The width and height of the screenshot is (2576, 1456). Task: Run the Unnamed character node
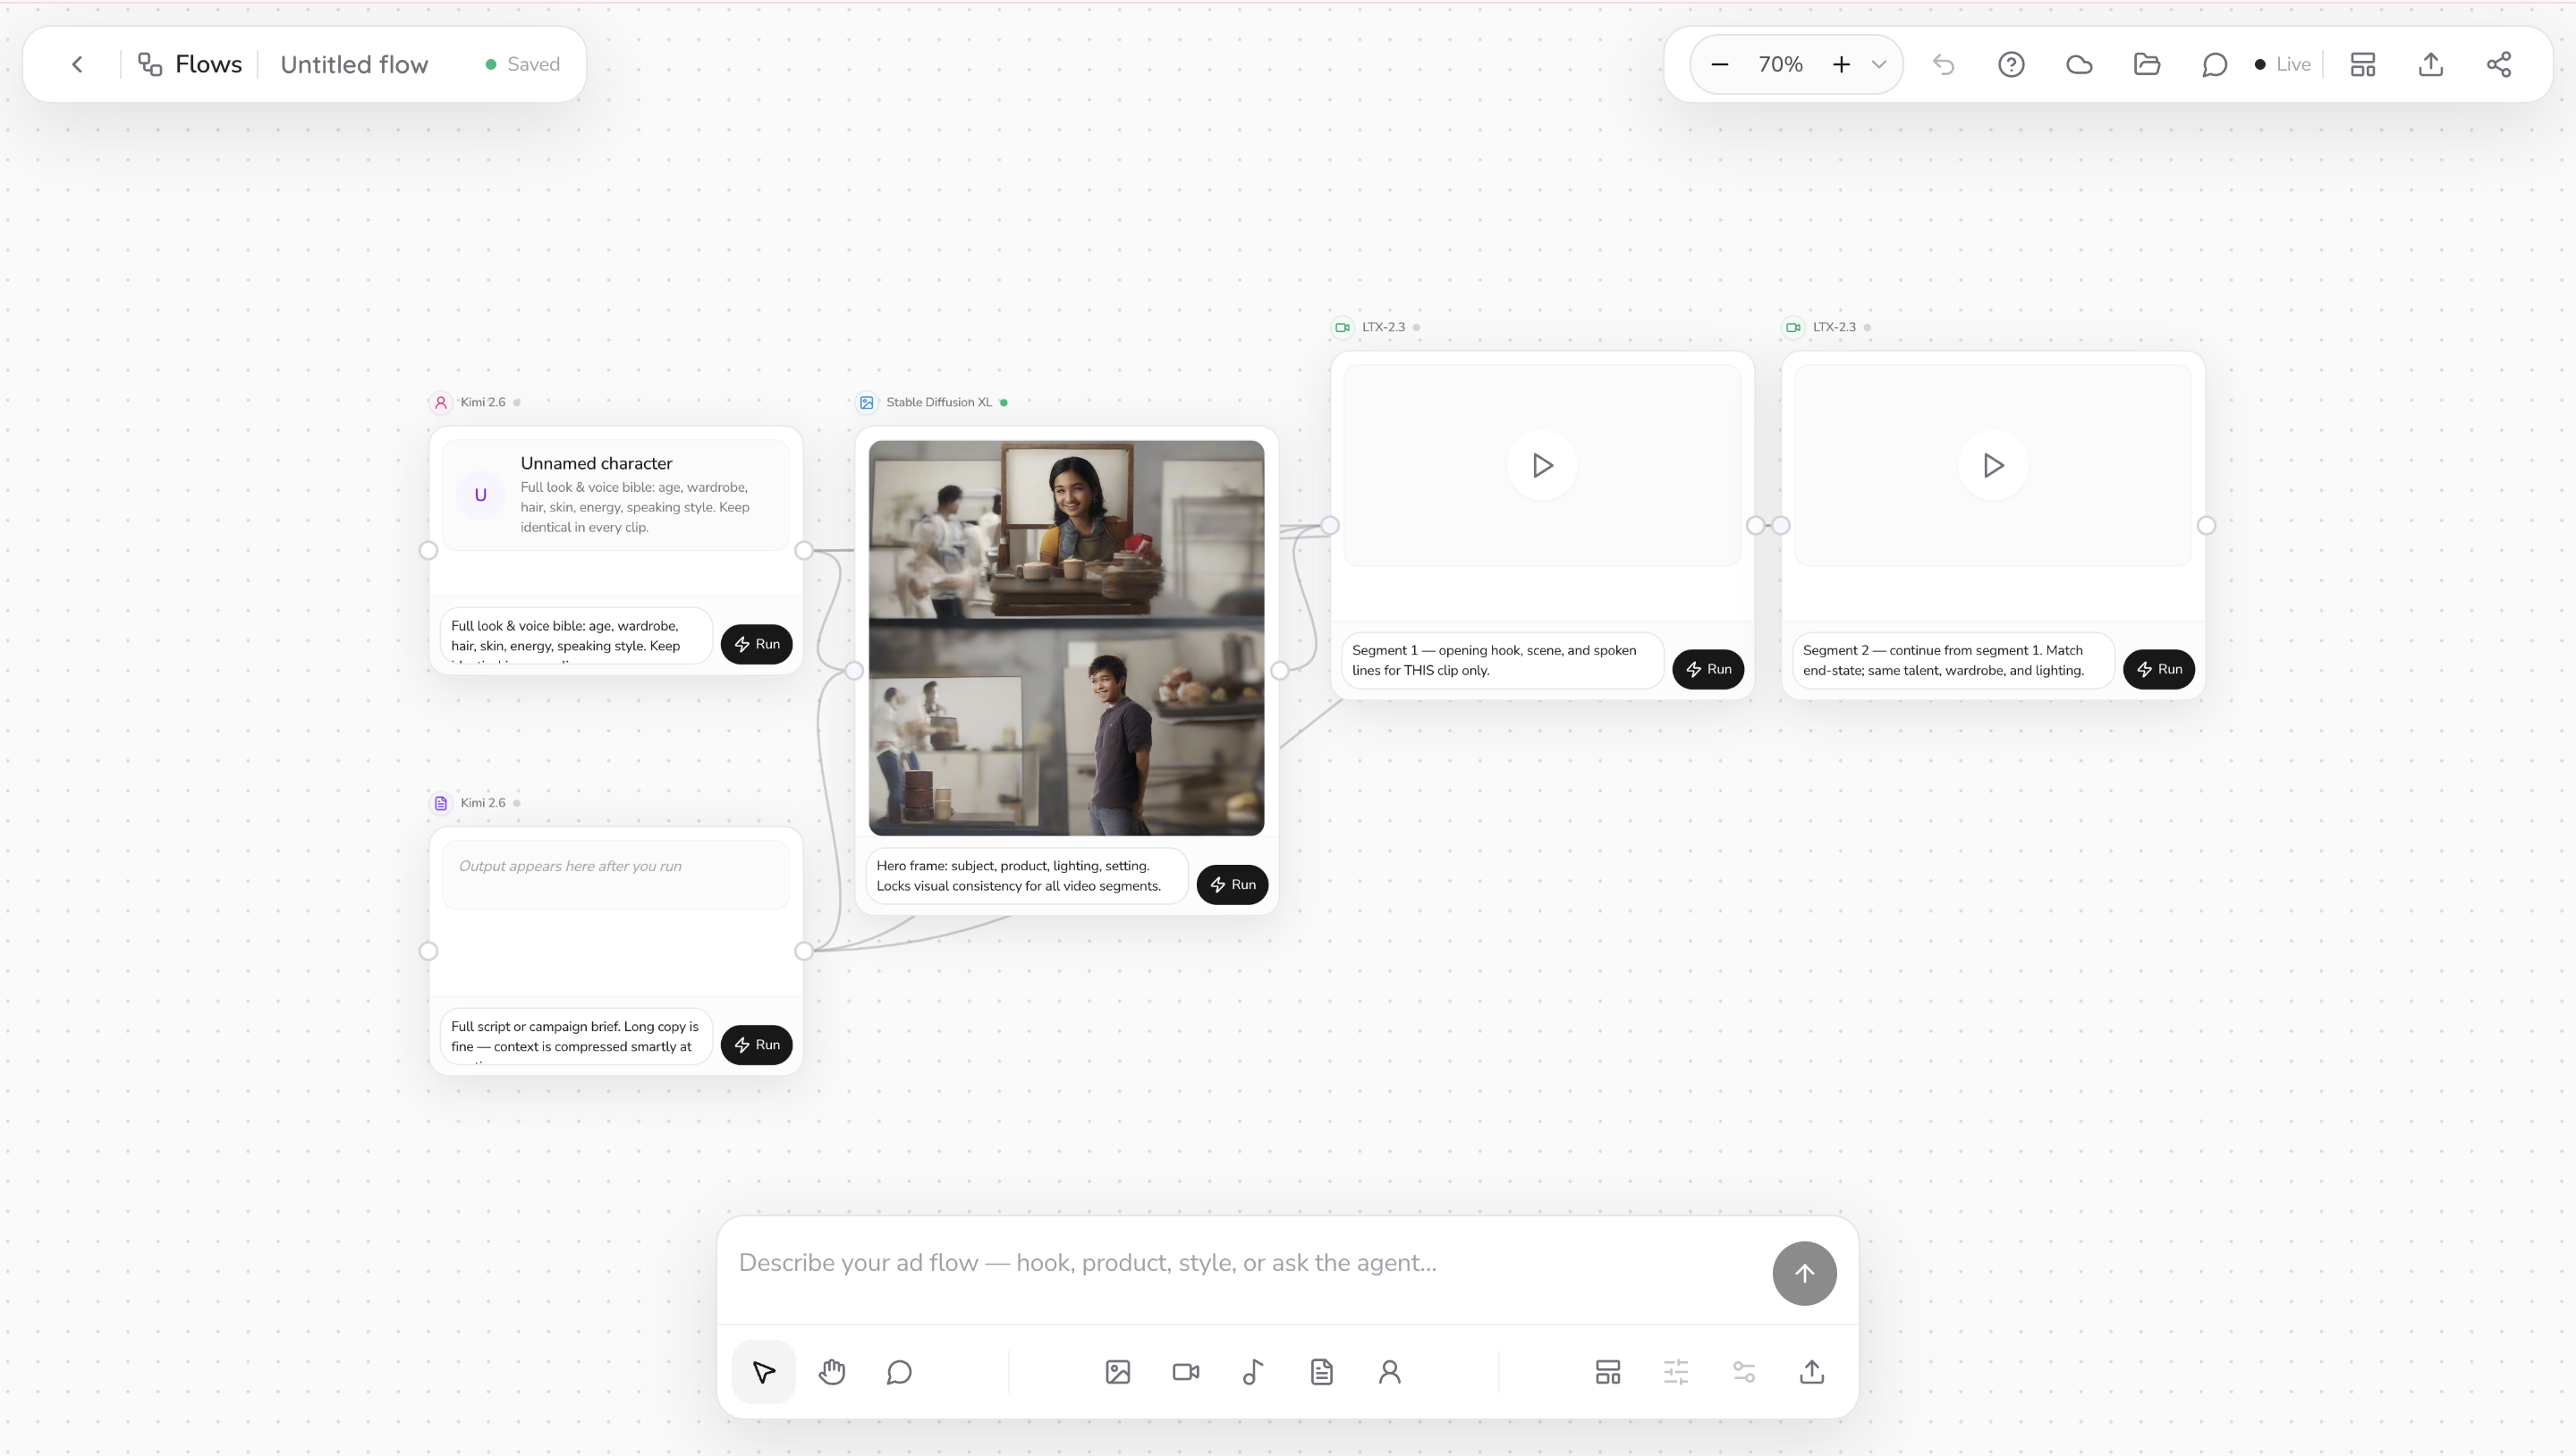tap(757, 644)
